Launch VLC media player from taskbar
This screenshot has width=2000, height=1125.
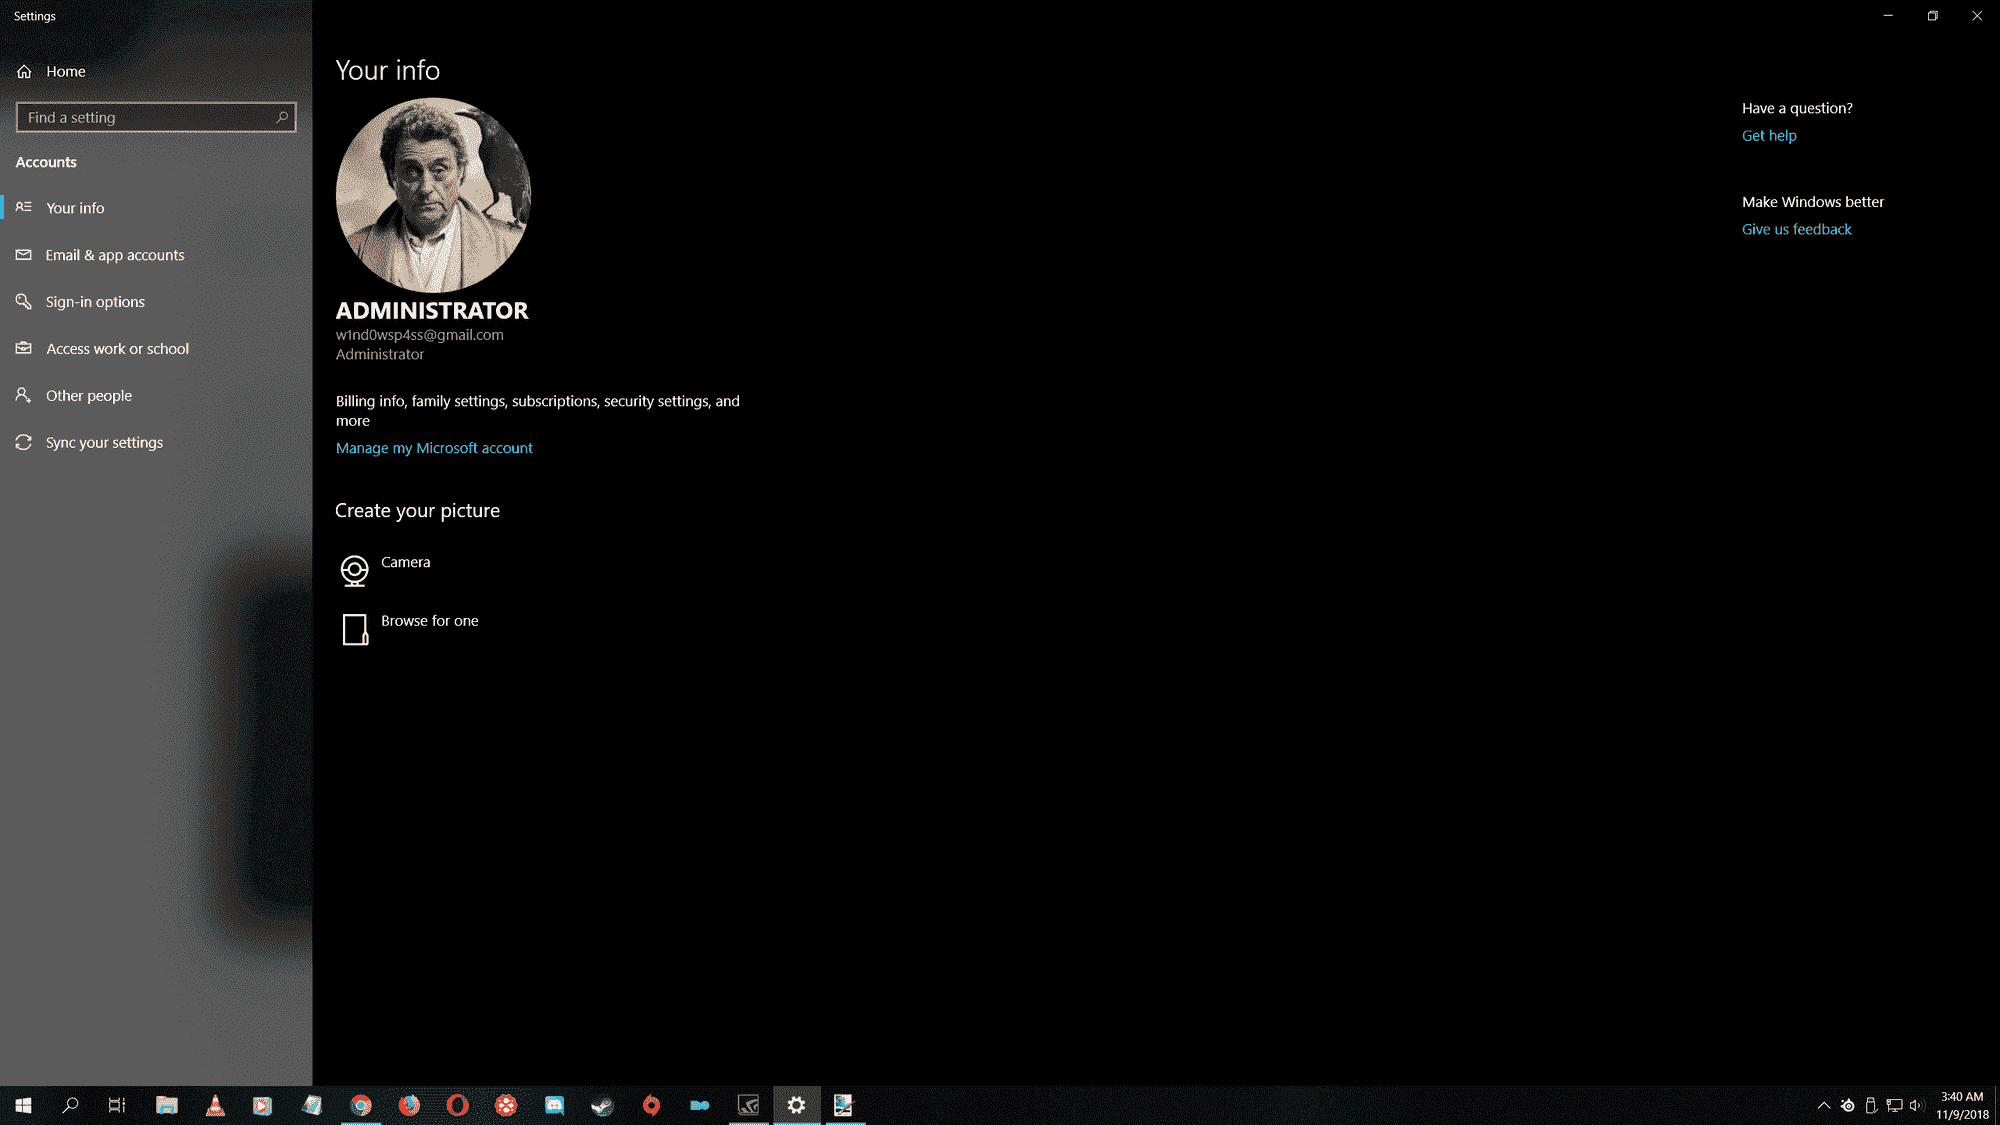[x=215, y=1105]
